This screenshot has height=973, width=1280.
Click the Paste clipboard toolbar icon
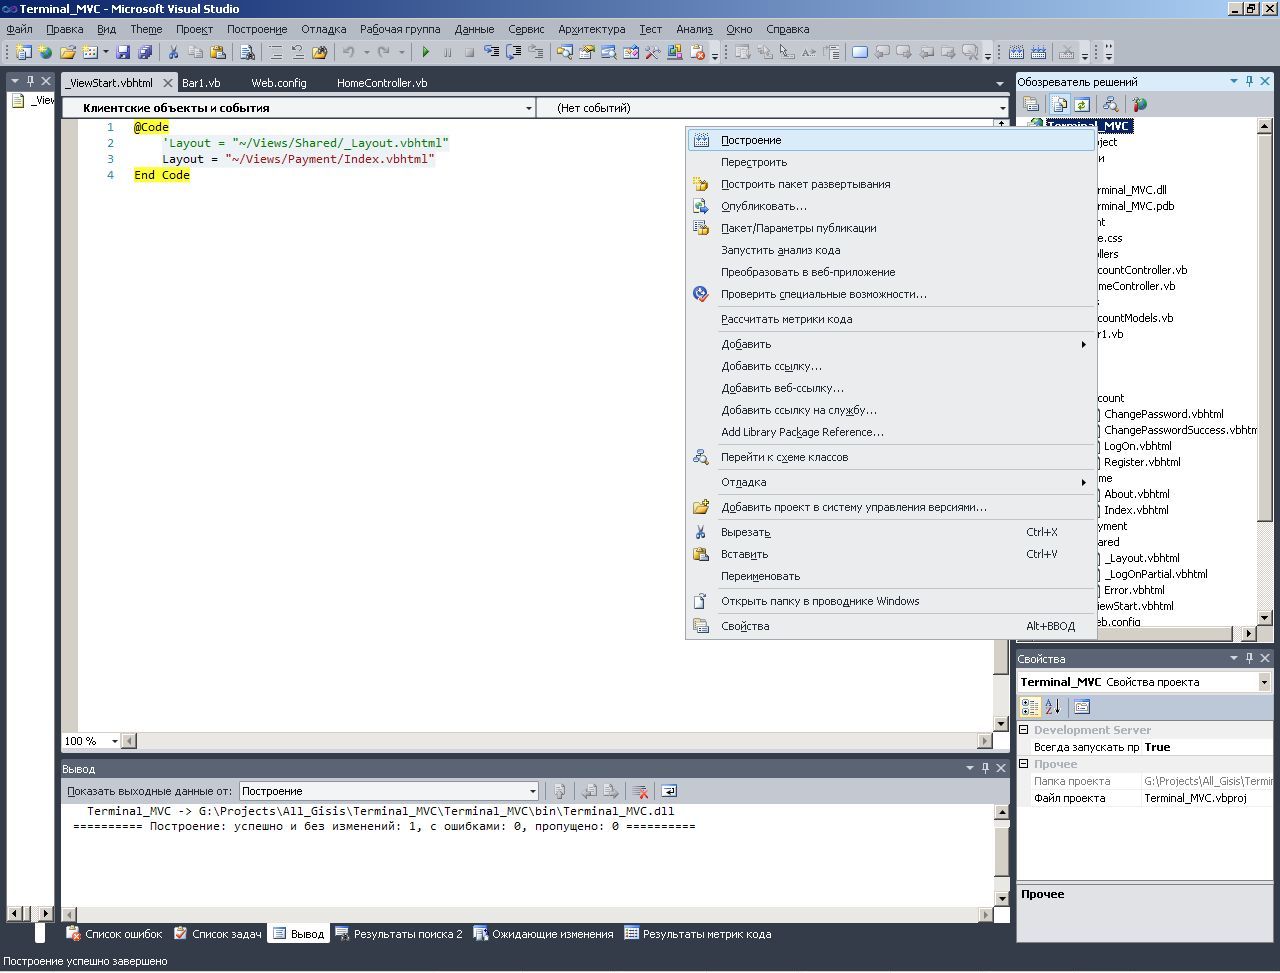pos(217,52)
